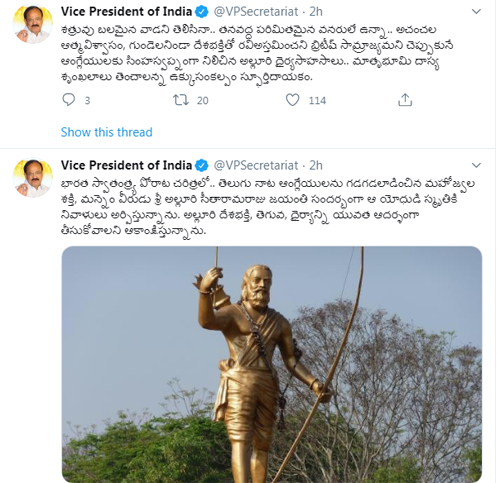Open the first tweet's Telugu text
Screen dimensions: 500x483
(x=257, y=53)
